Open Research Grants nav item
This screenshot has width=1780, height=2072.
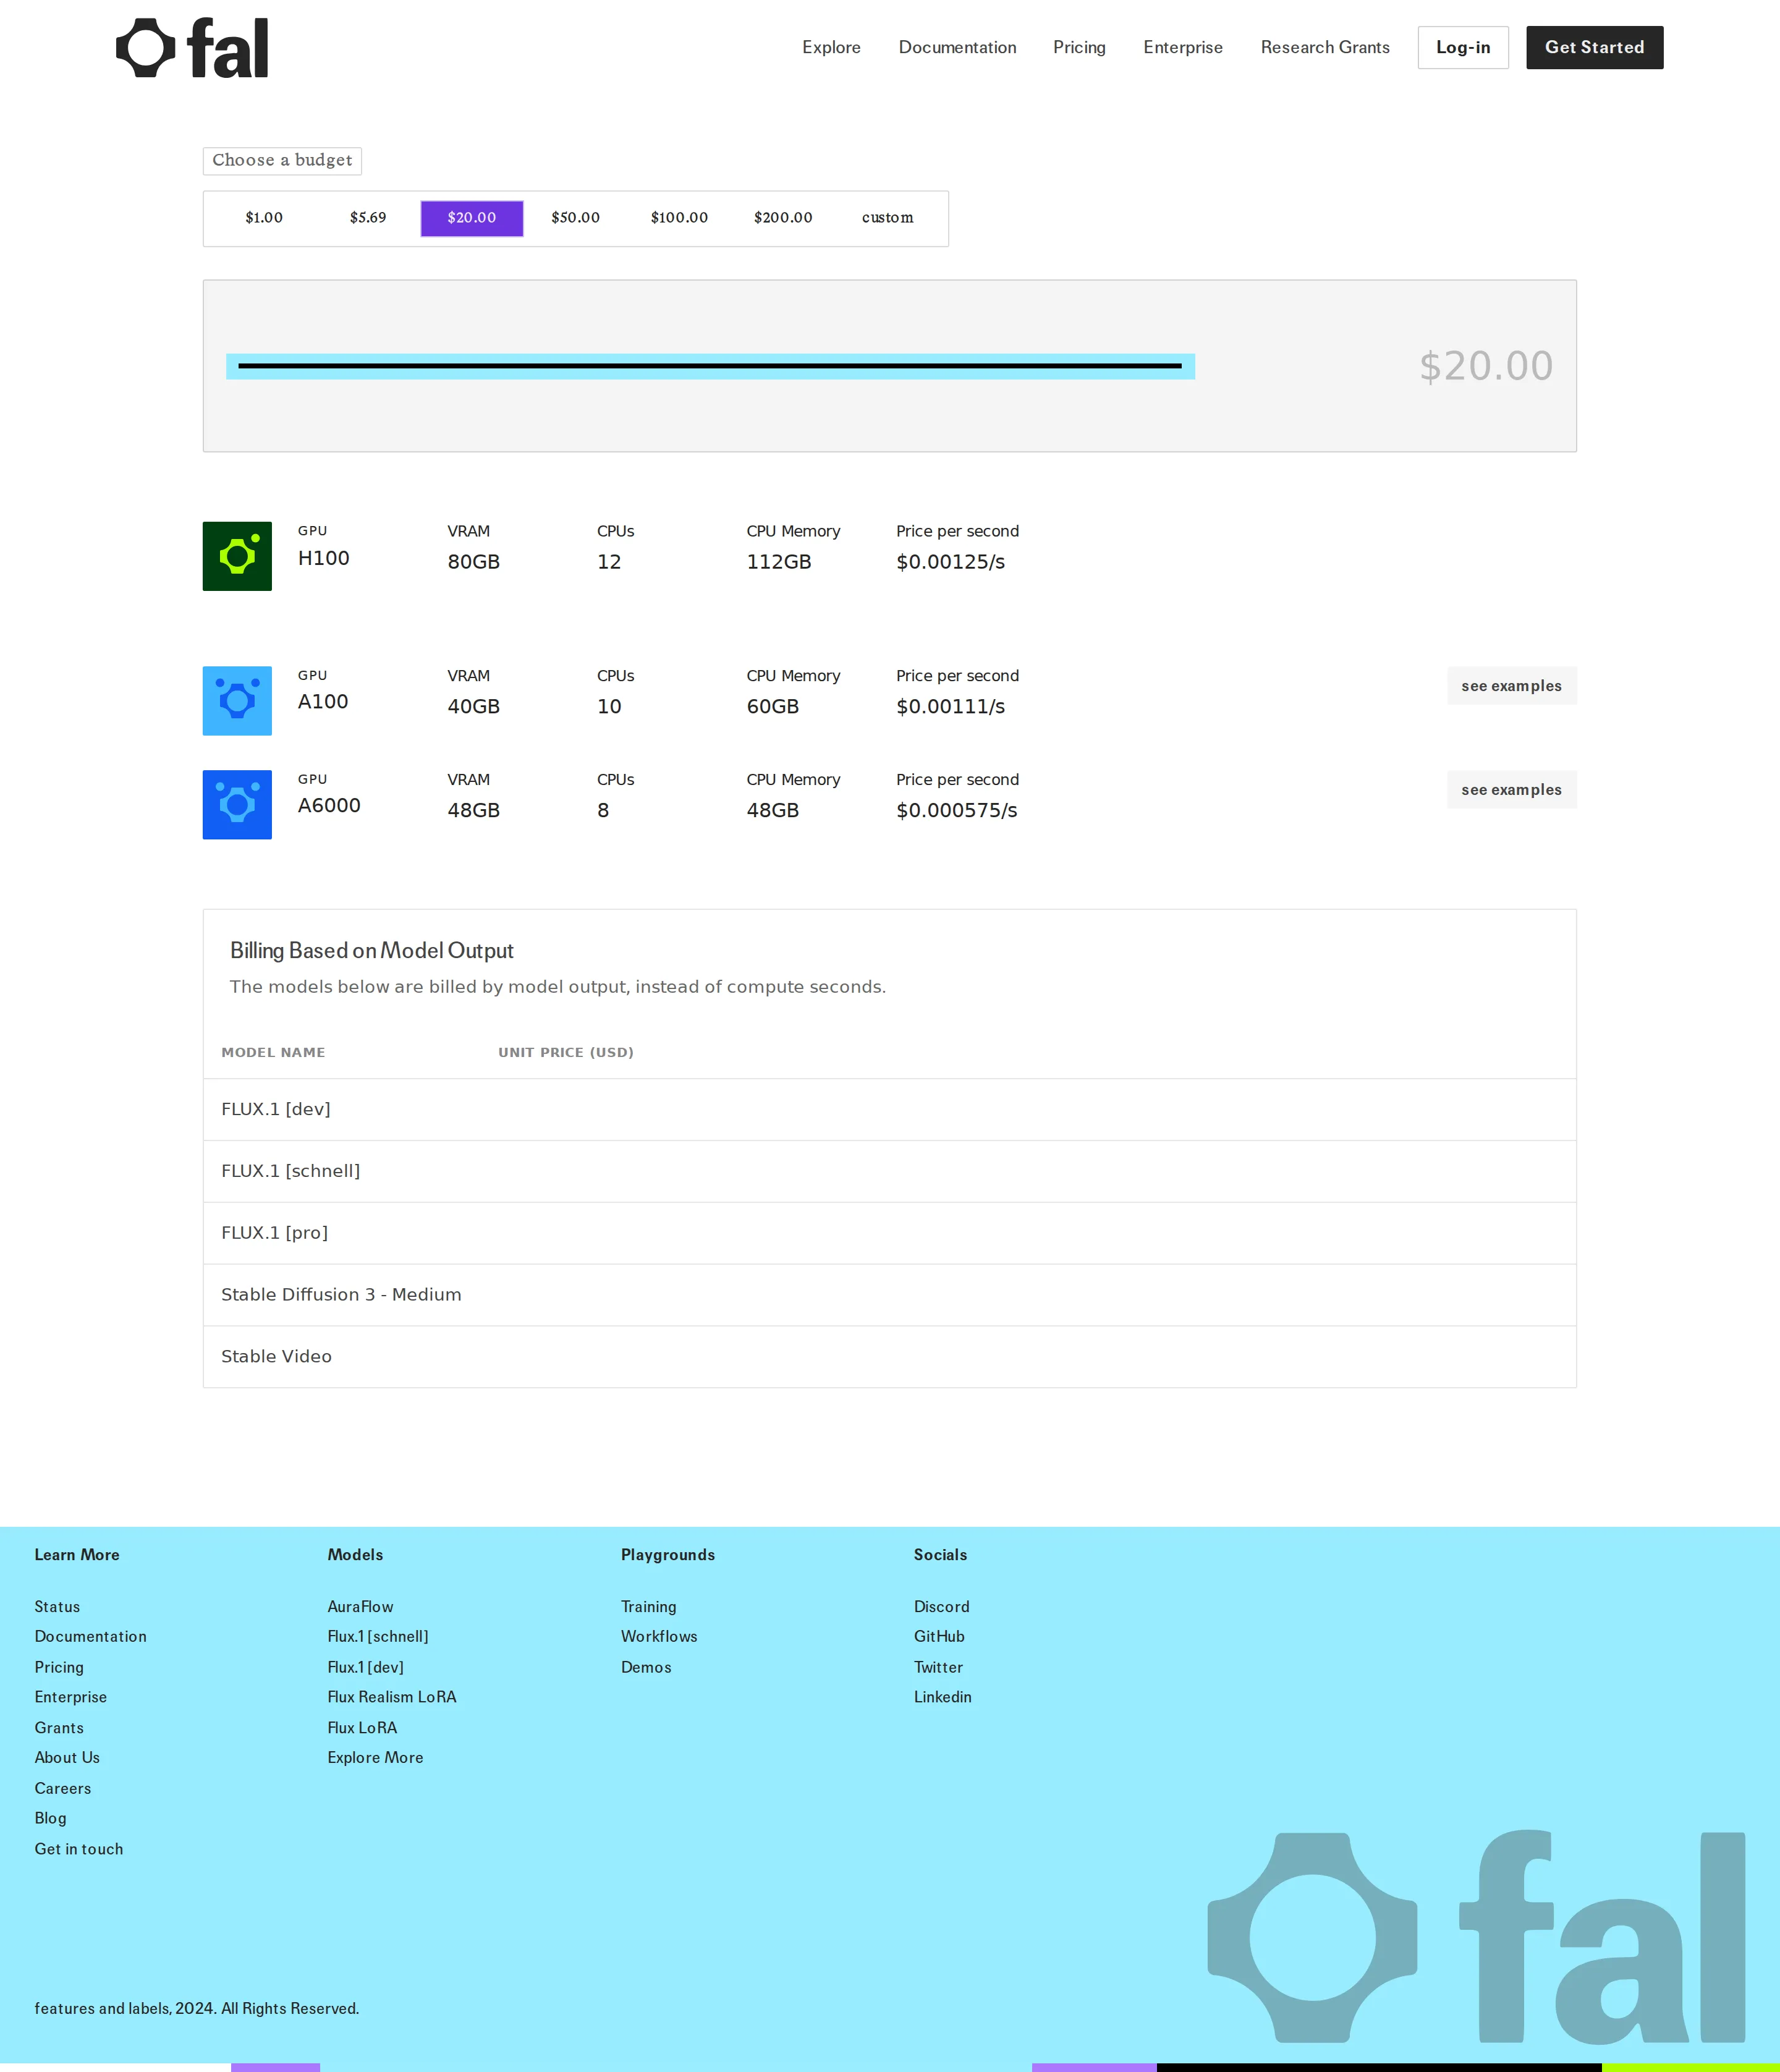(1325, 47)
